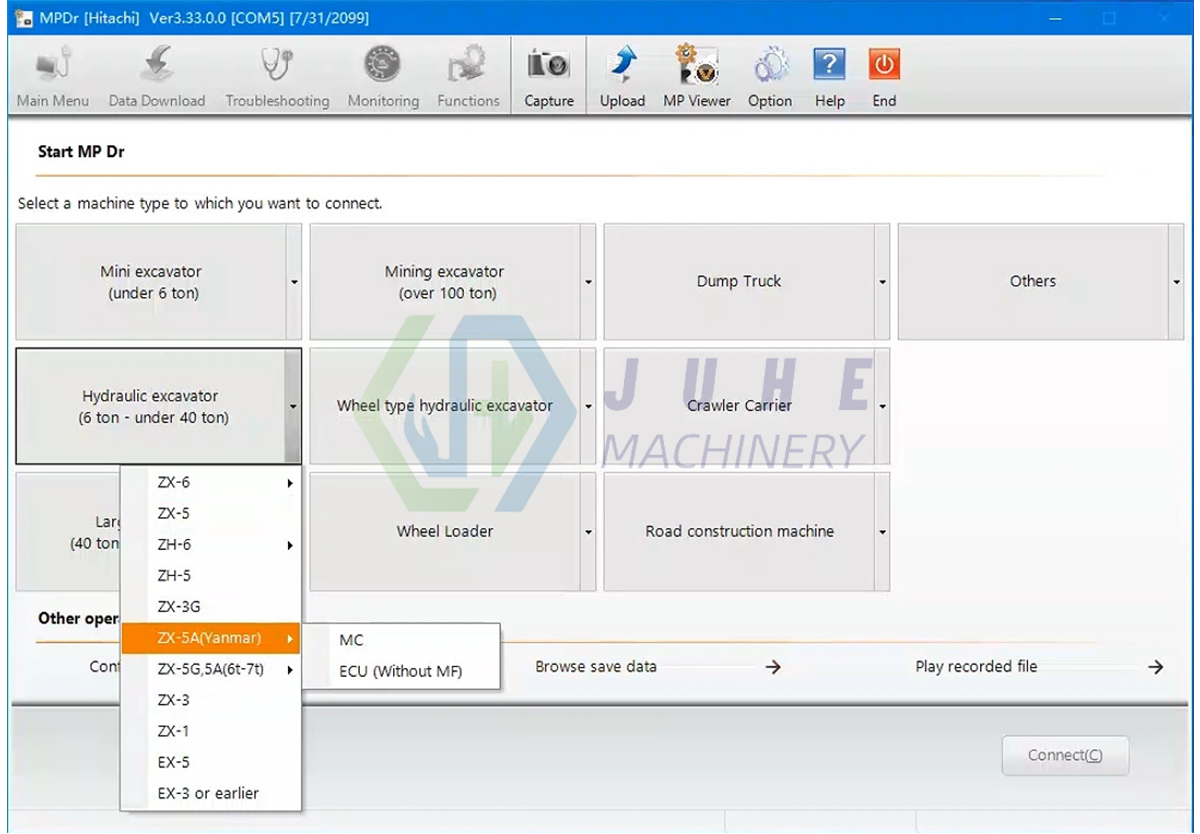The image size is (1200, 834).
Task: Click the Browse save data link
Action: 595,666
